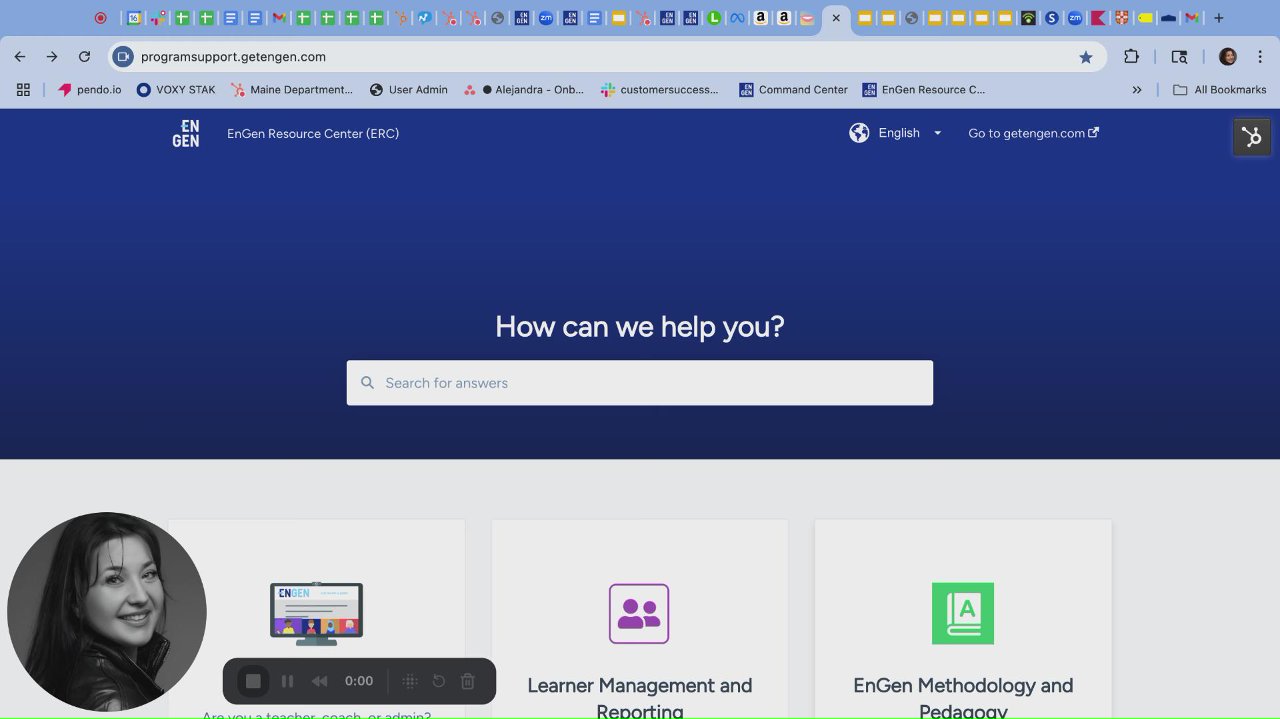Pause the recording
The height and width of the screenshot is (719, 1280).
[x=287, y=681]
